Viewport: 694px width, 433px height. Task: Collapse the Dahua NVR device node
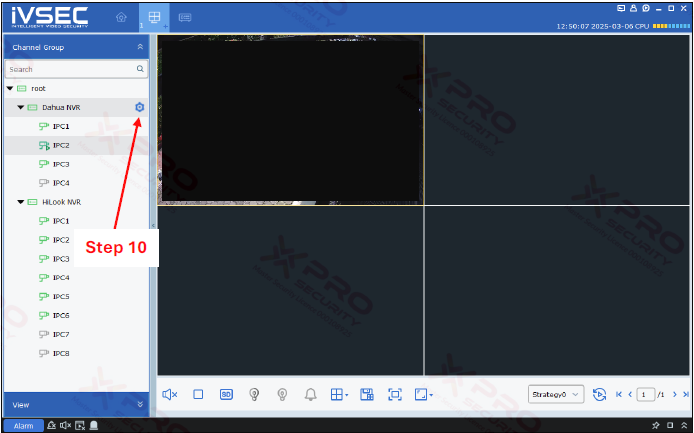[20, 108]
